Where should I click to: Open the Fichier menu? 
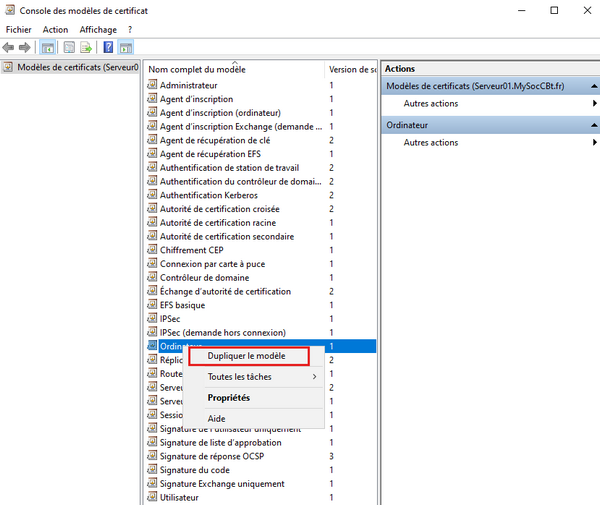tap(18, 30)
